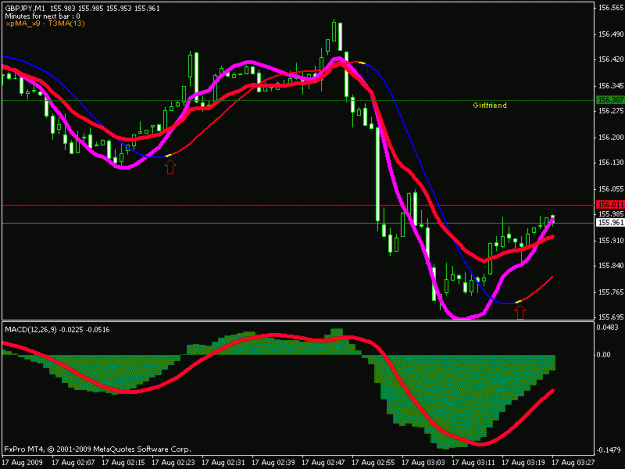The image size is (625, 469).
Task: Click the '17 Aug 02:31' time axis label
Action: point(223,463)
